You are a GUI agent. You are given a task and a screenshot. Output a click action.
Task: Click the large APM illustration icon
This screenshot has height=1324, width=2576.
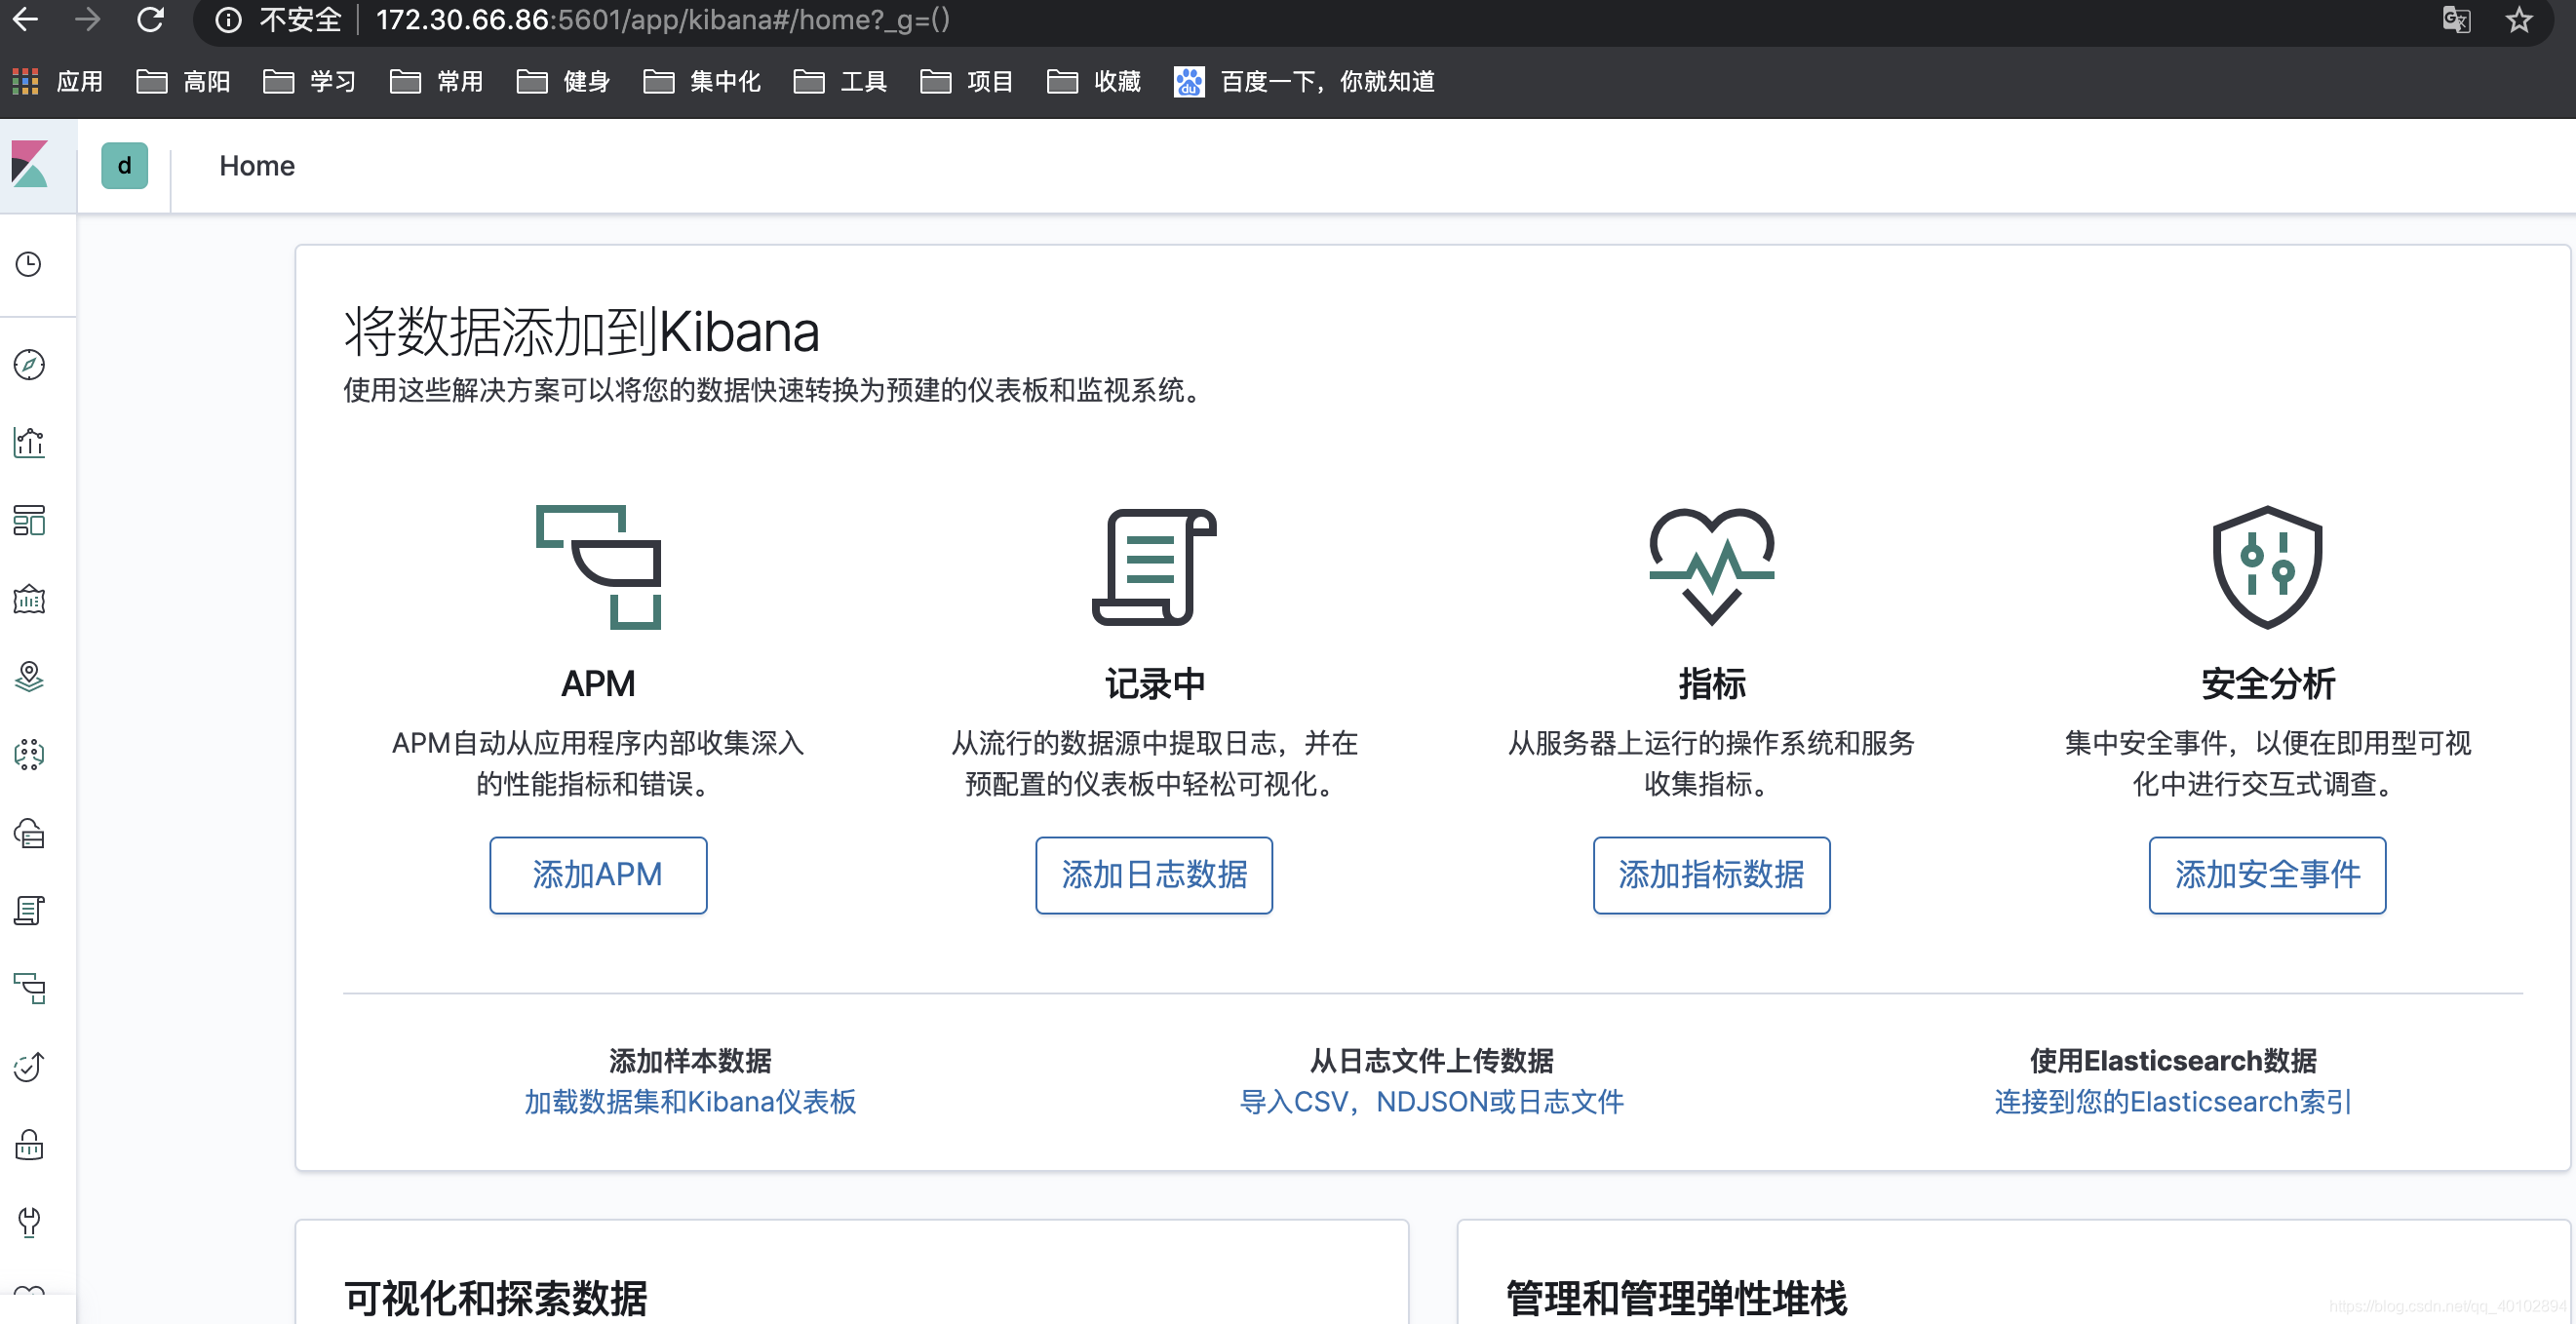(598, 567)
